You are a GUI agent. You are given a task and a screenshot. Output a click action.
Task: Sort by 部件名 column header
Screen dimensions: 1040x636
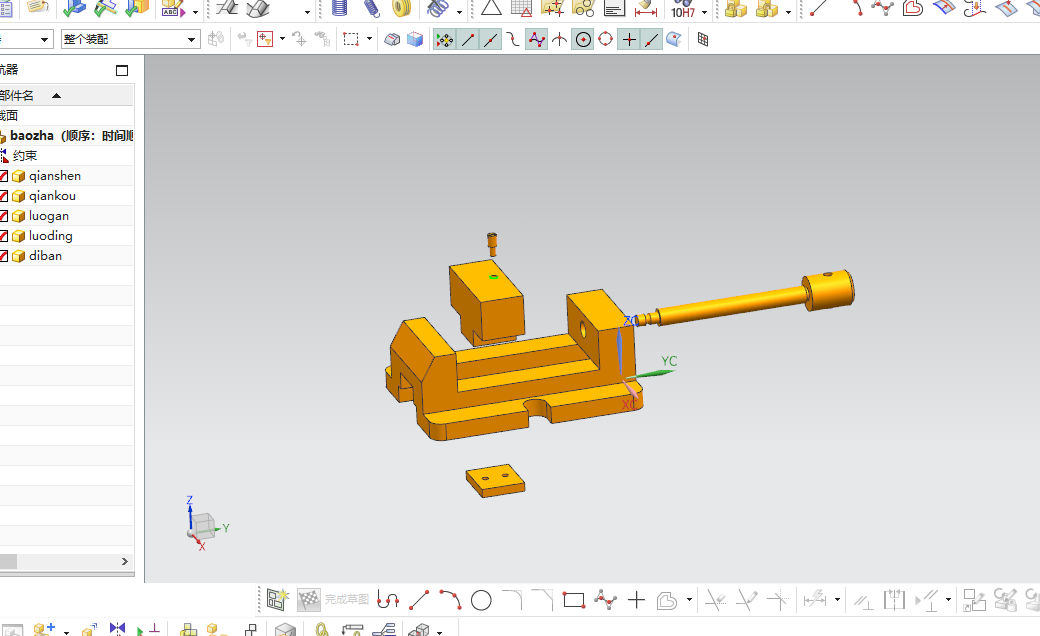[66, 95]
